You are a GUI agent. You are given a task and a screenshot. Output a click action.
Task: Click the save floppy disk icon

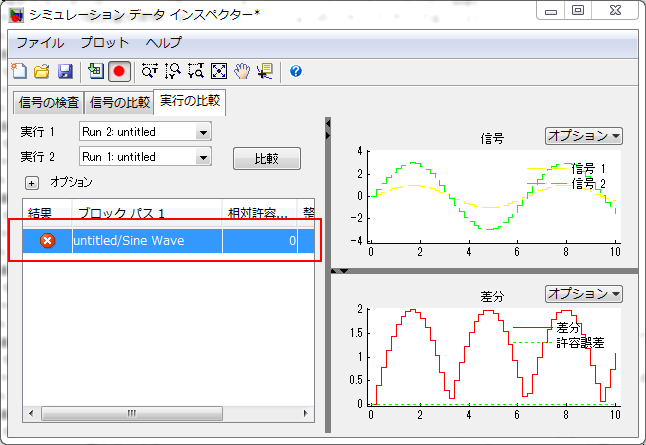(64, 71)
